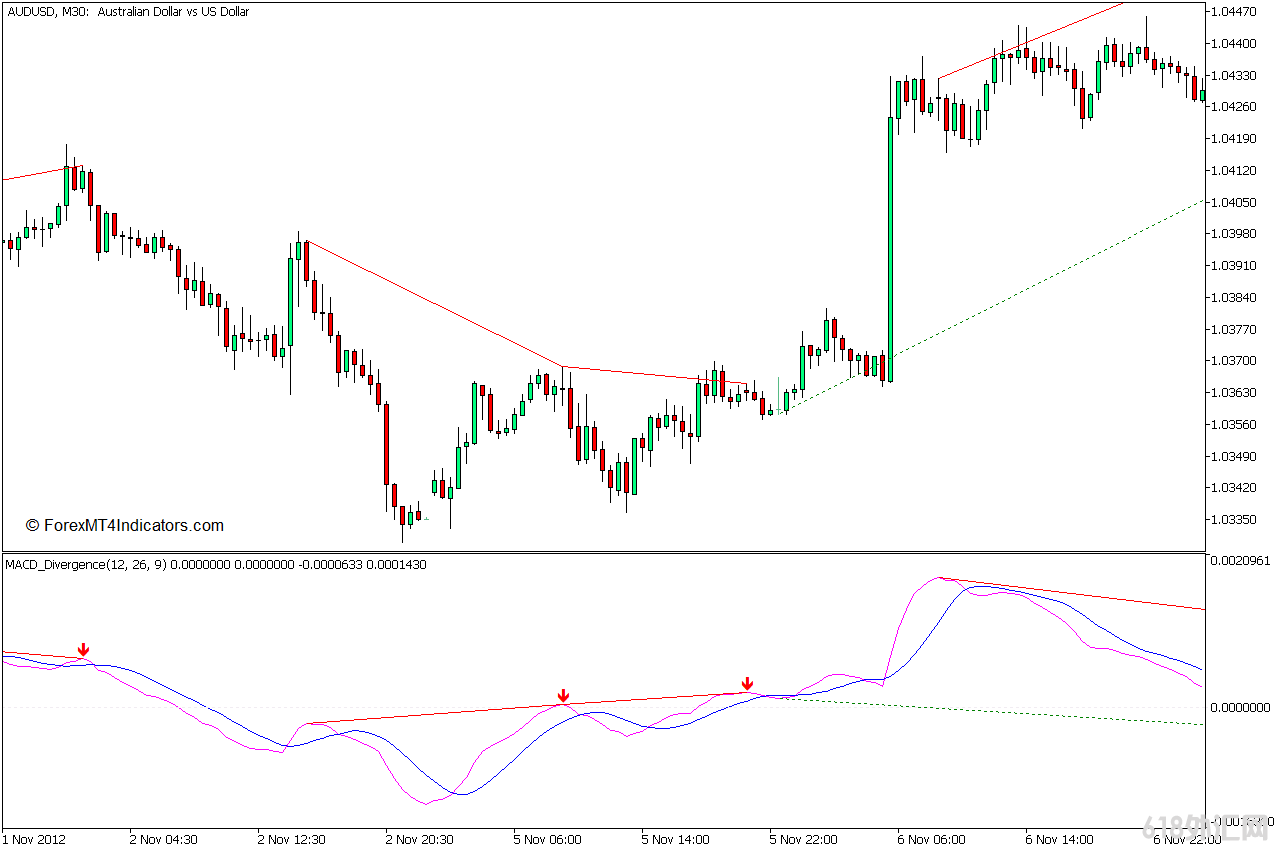Click the MACD_Divergence(12, 26, 9) indicator label
The width and height of the screenshot is (1275, 852).
pyautogui.click(x=87, y=565)
